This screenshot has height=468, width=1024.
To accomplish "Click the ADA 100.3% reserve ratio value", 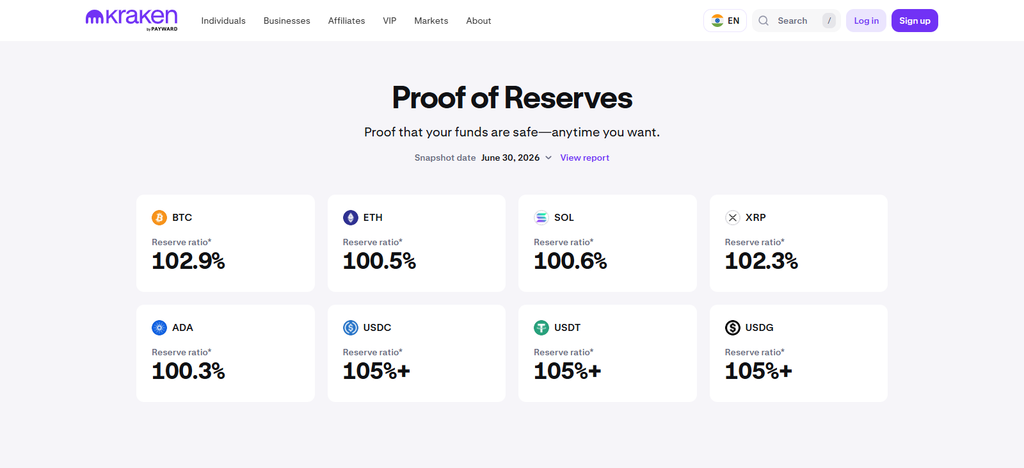I will [x=188, y=372].
